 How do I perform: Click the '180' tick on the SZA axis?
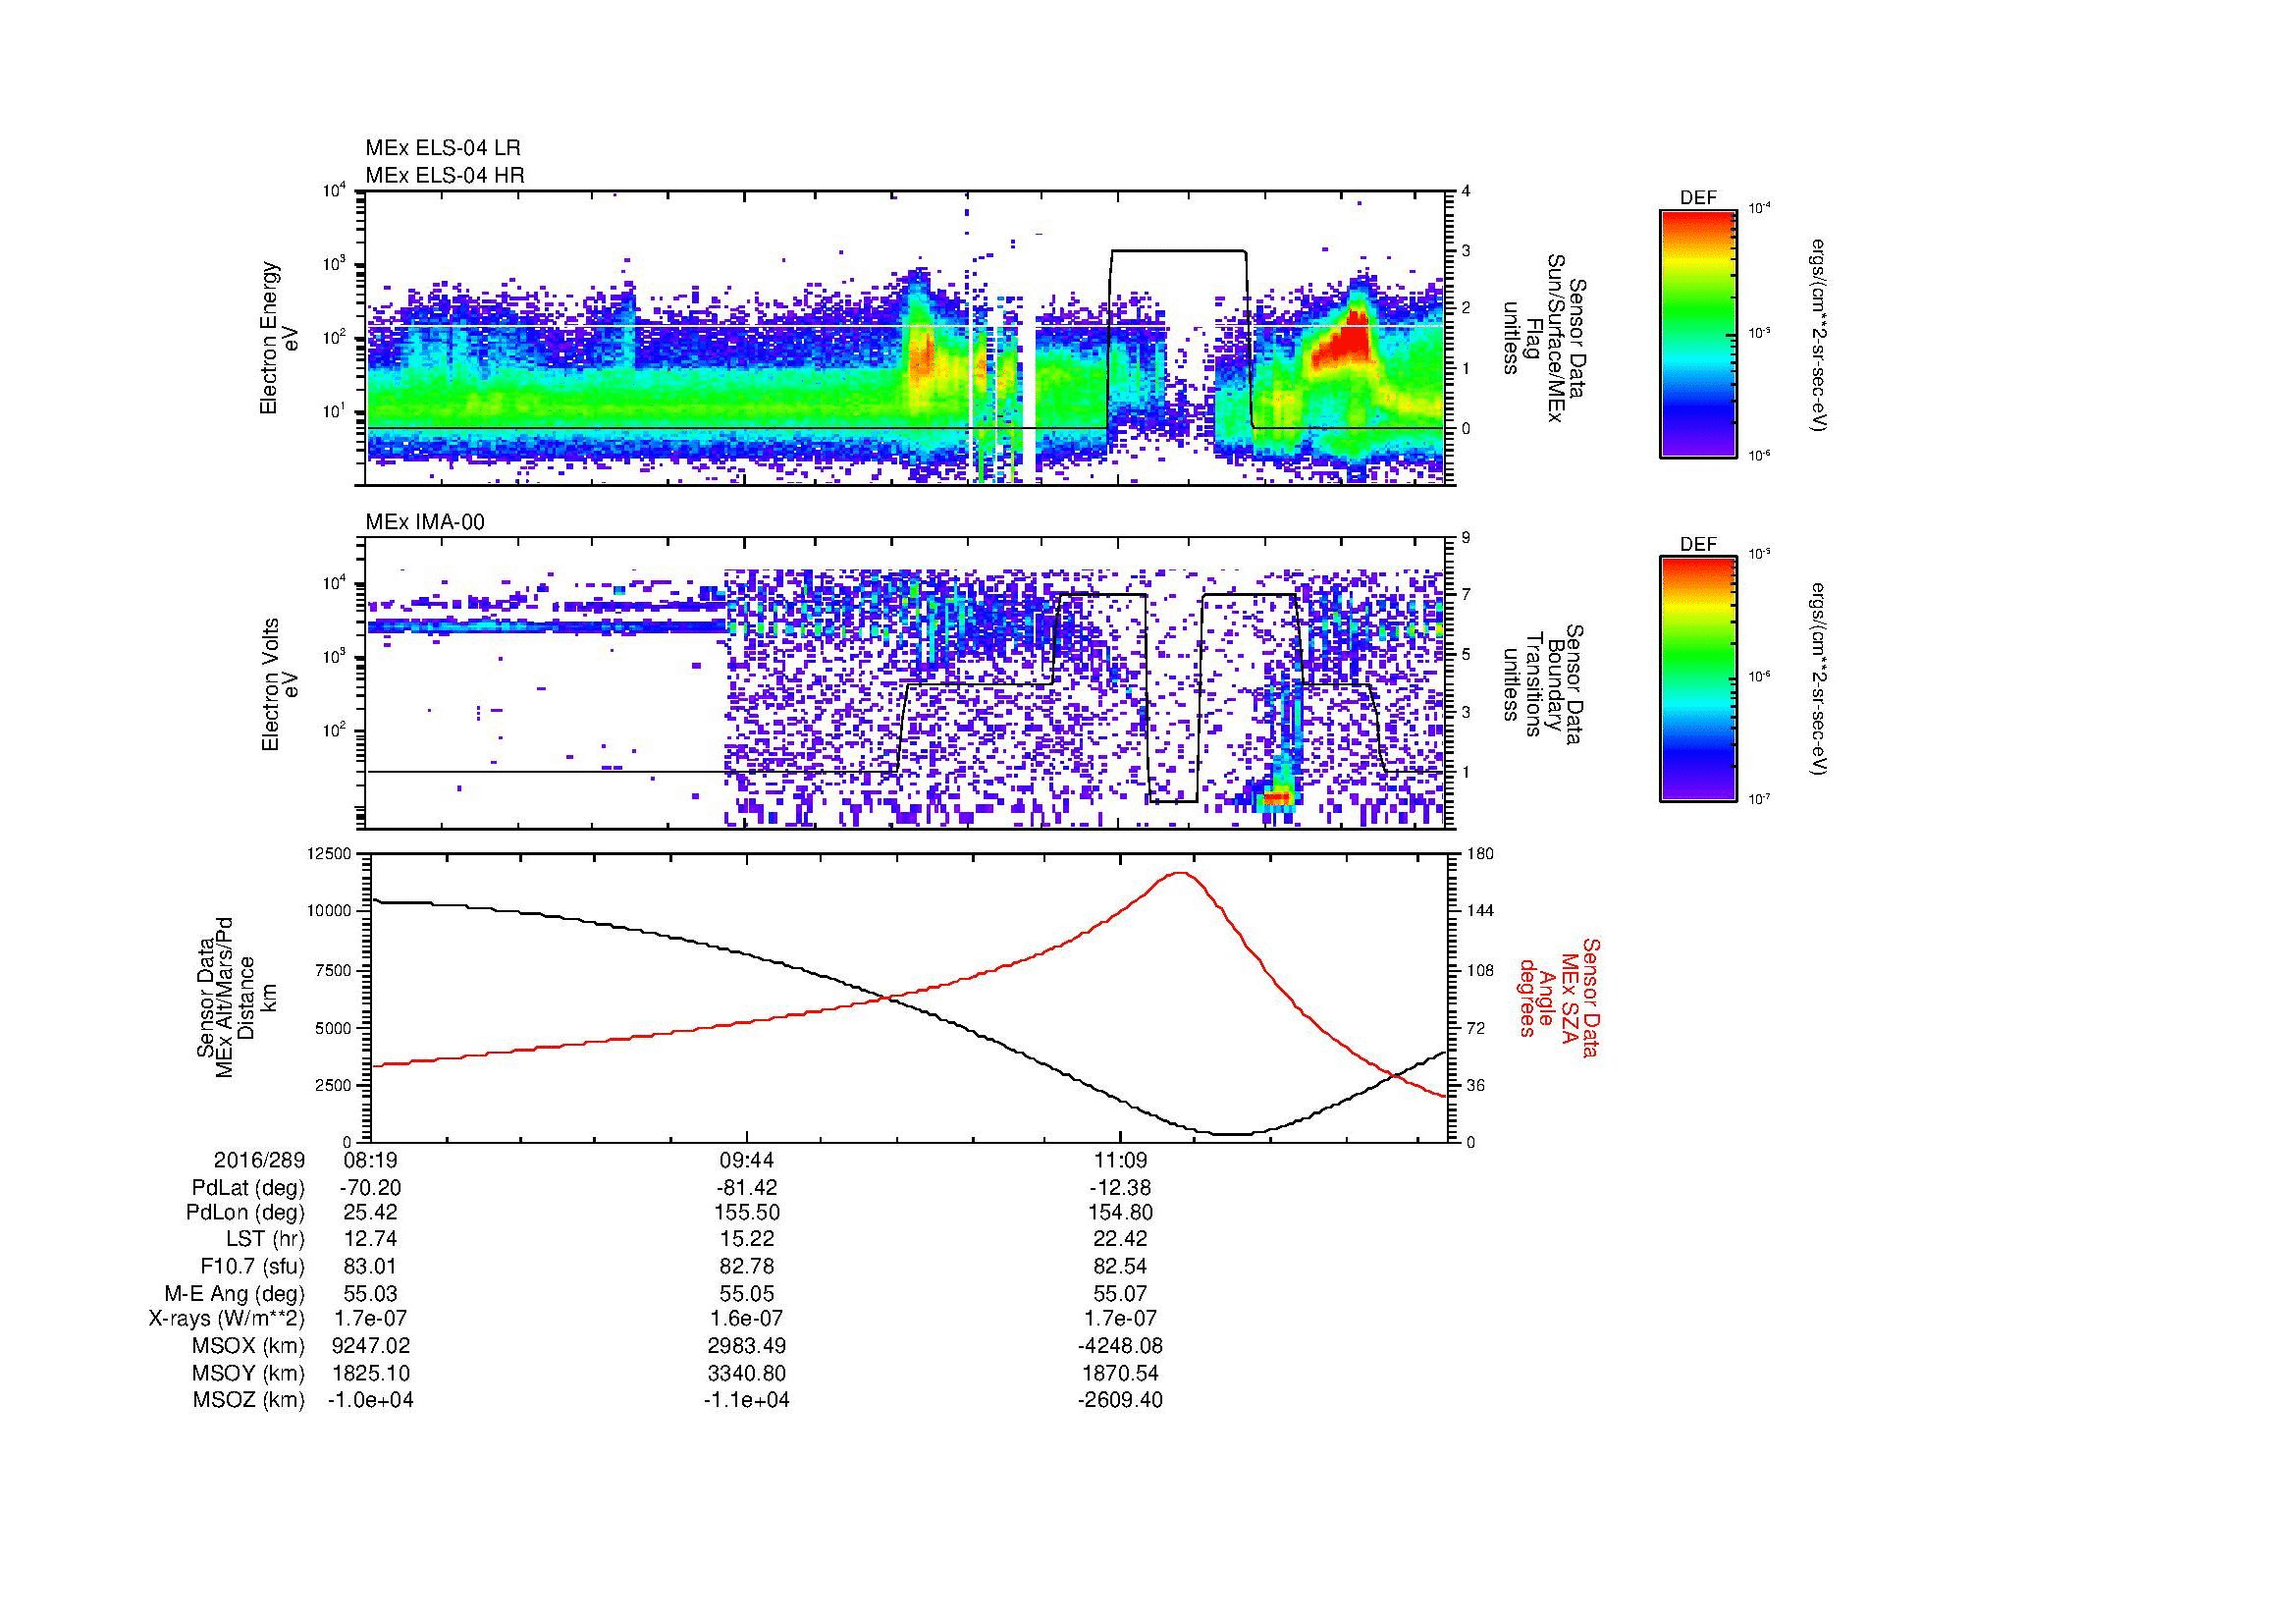(1482, 854)
